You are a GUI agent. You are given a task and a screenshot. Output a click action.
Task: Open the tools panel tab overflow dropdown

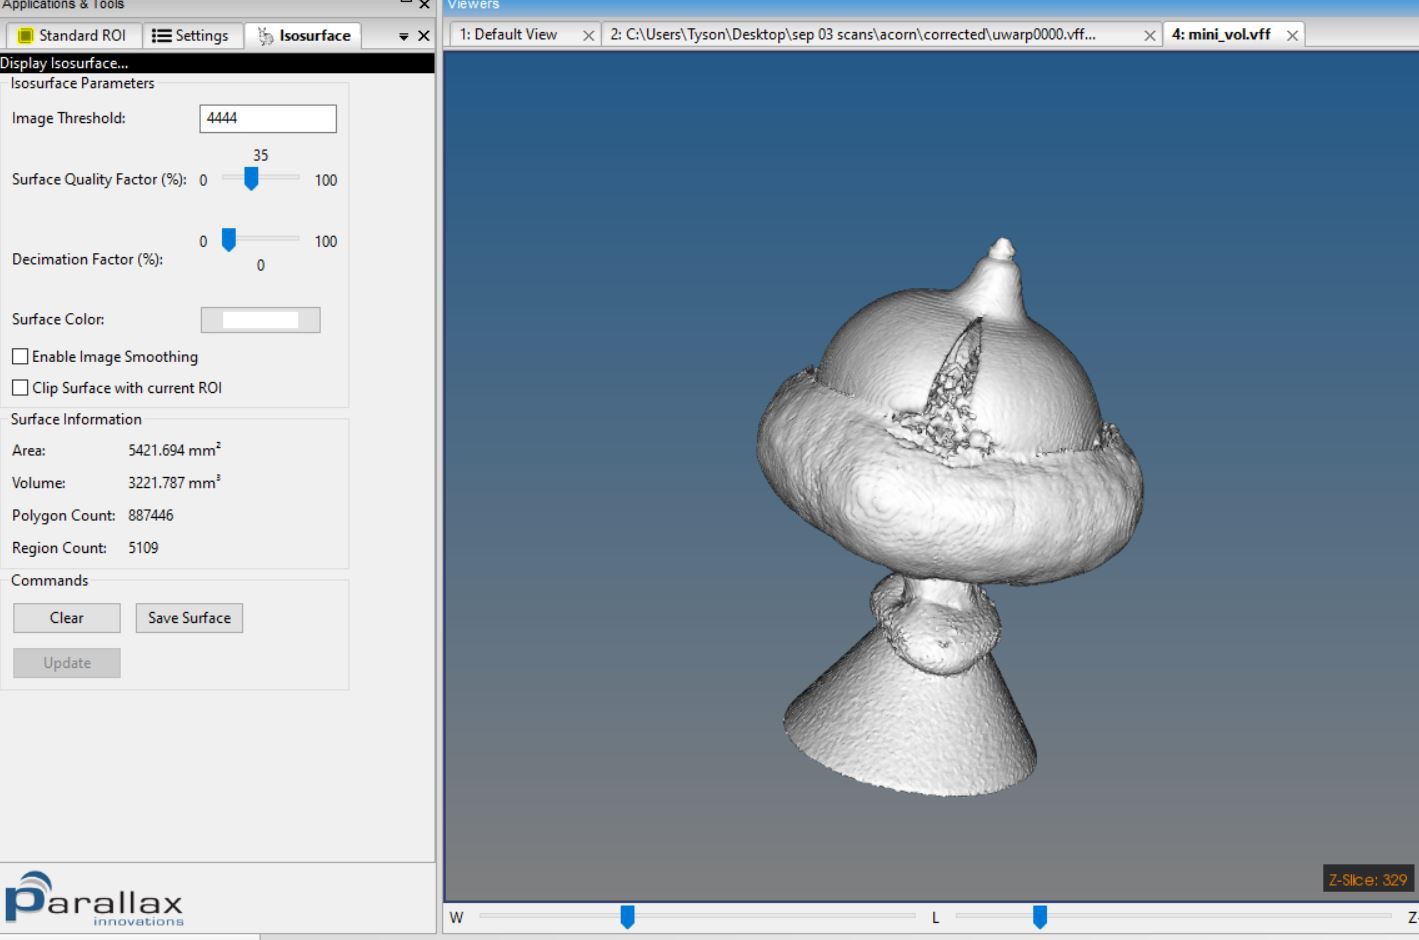pyautogui.click(x=404, y=36)
